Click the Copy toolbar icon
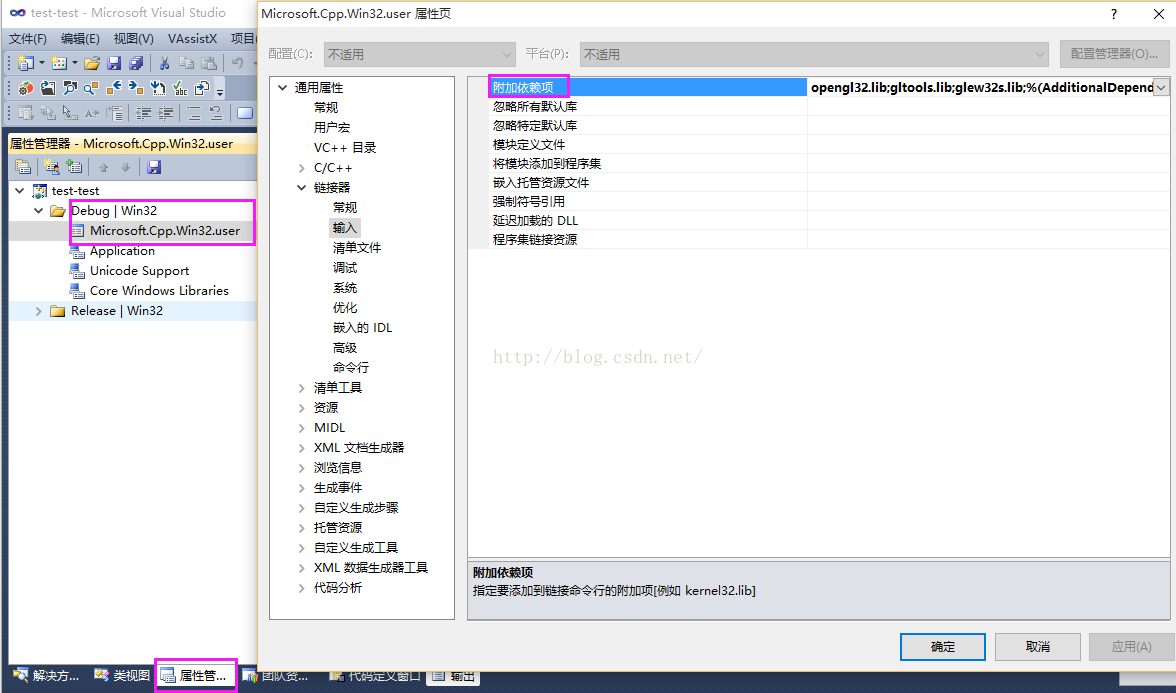 [x=186, y=63]
